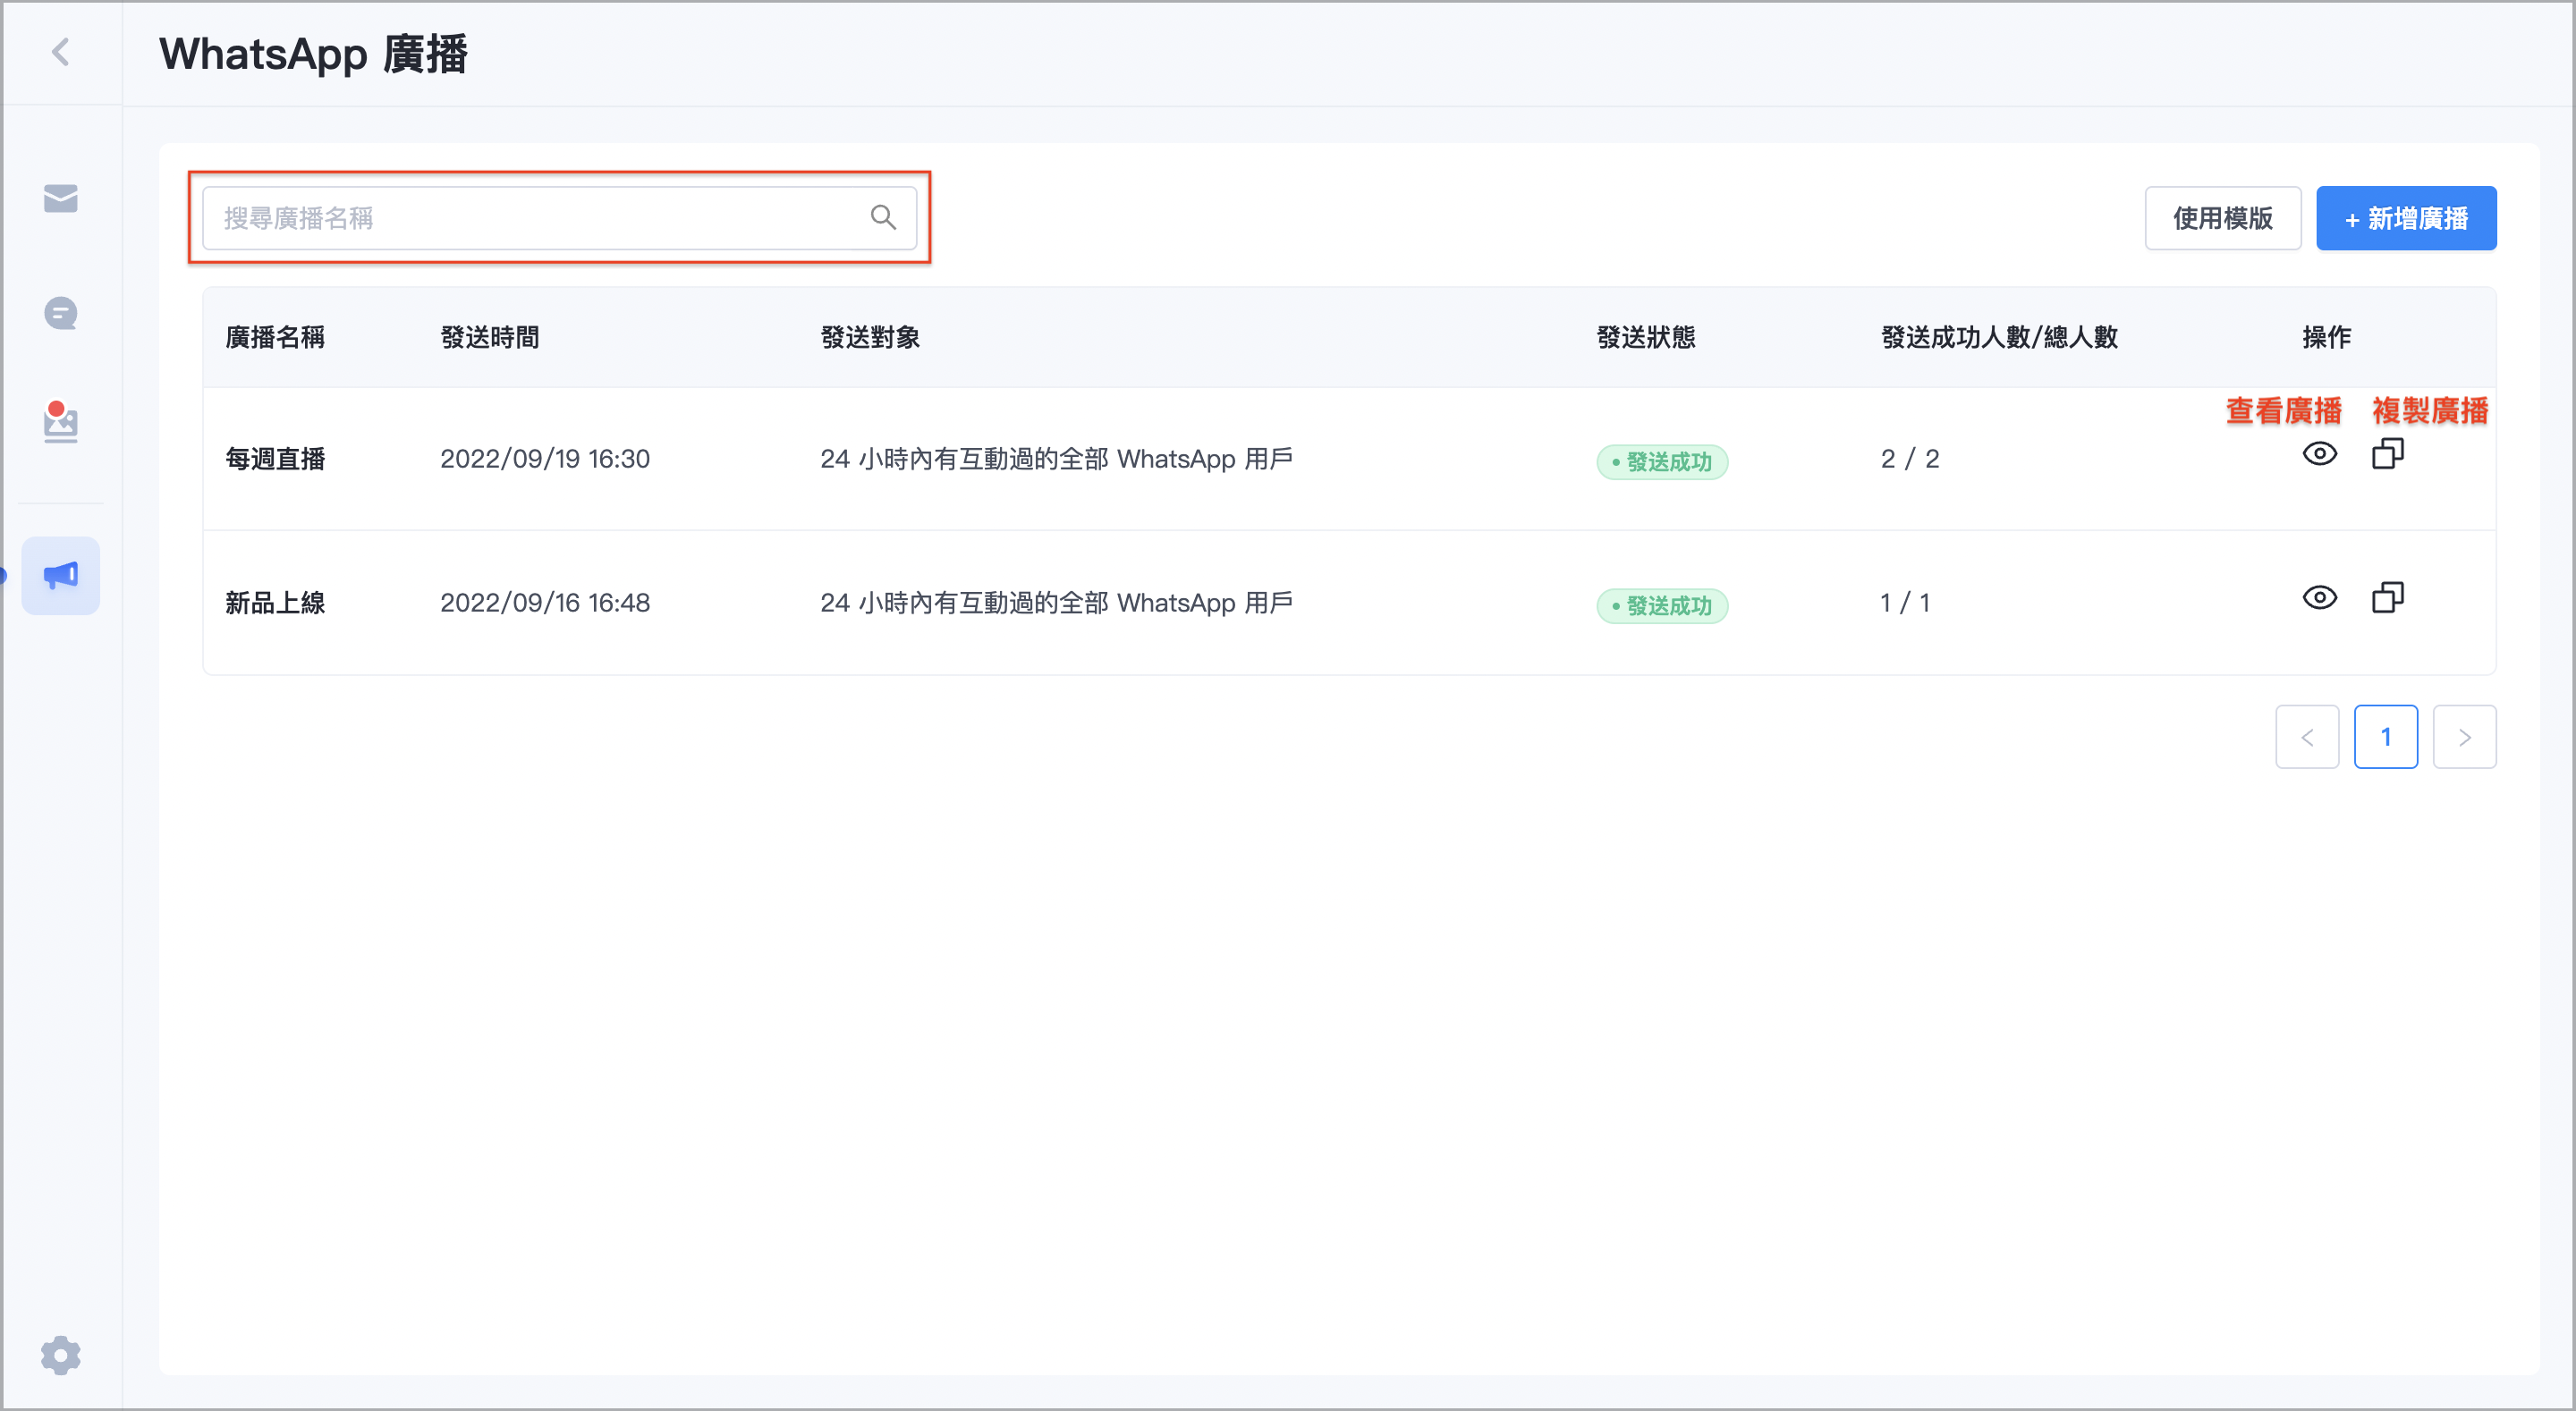Open the settings gear icon
2576x1411 pixels.
click(61, 1356)
